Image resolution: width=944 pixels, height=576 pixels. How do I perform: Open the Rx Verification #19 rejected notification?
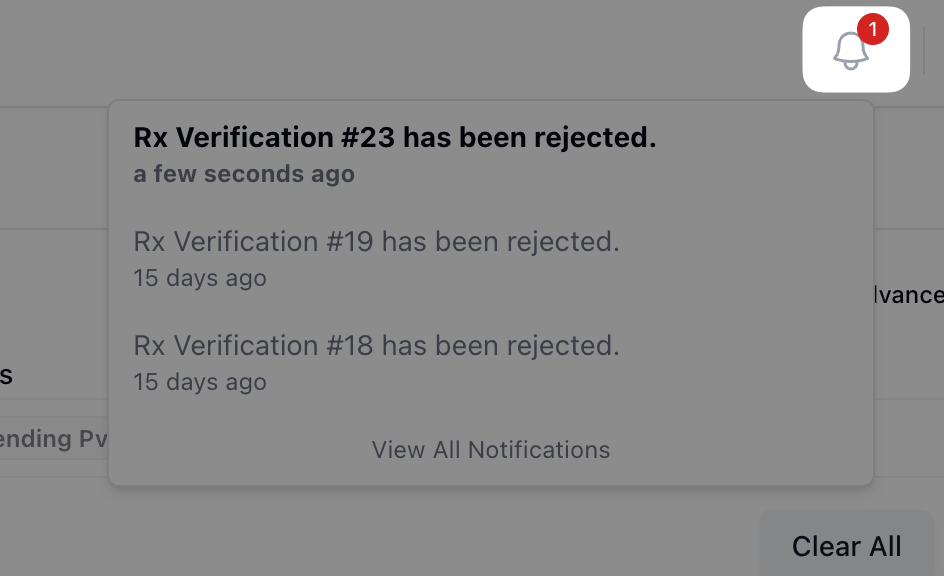pos(376,242)
